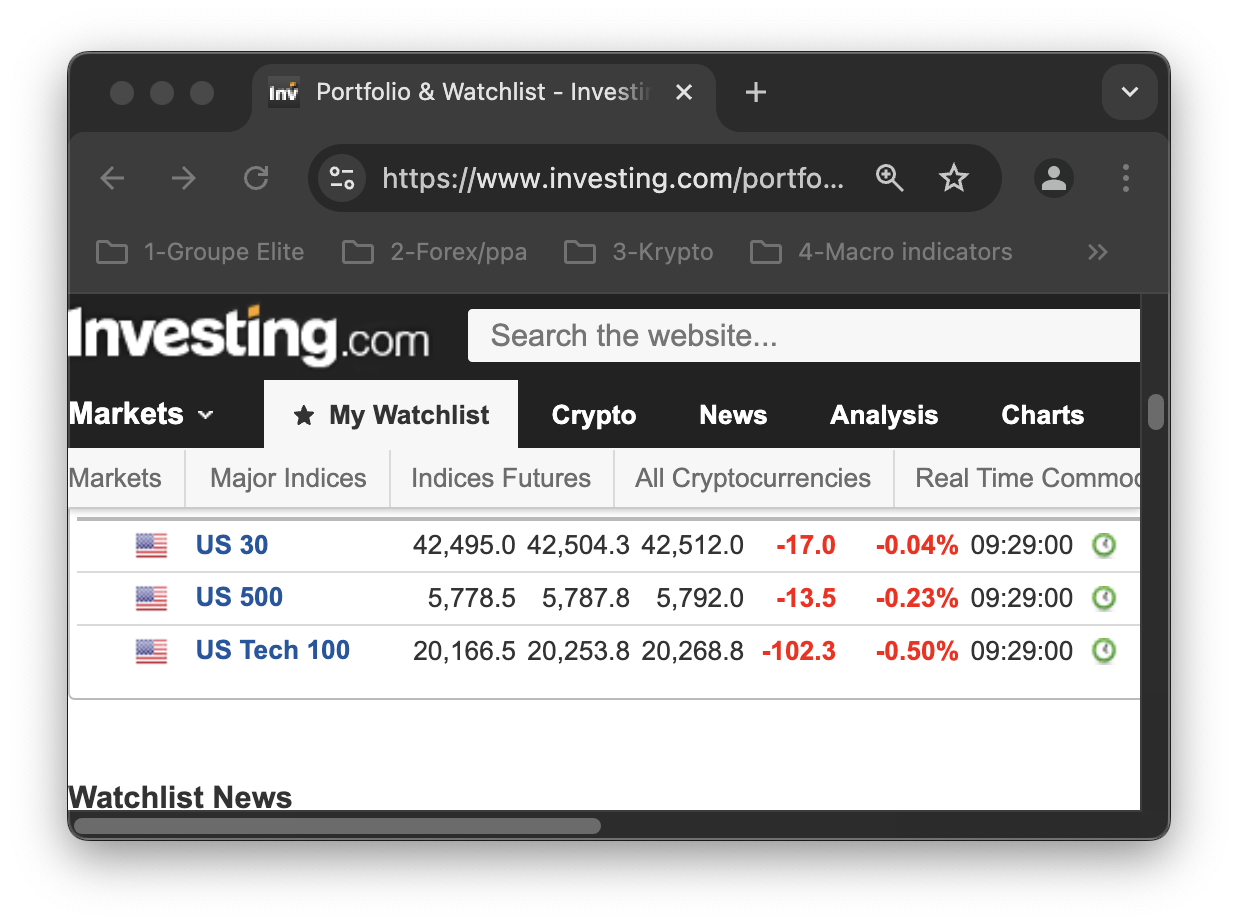
Task: Click the horizontal scrollbar thumb
Action: [x=337, y=826]
